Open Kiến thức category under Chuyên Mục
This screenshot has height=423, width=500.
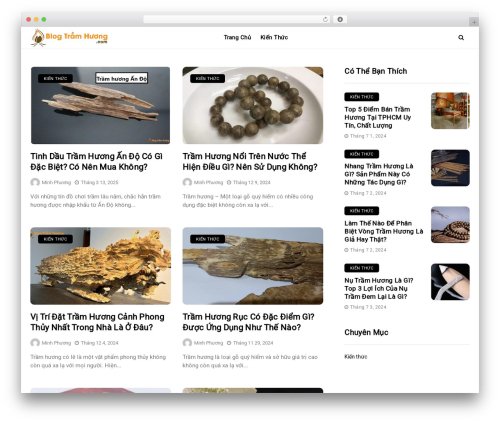[x=356, y=357]
